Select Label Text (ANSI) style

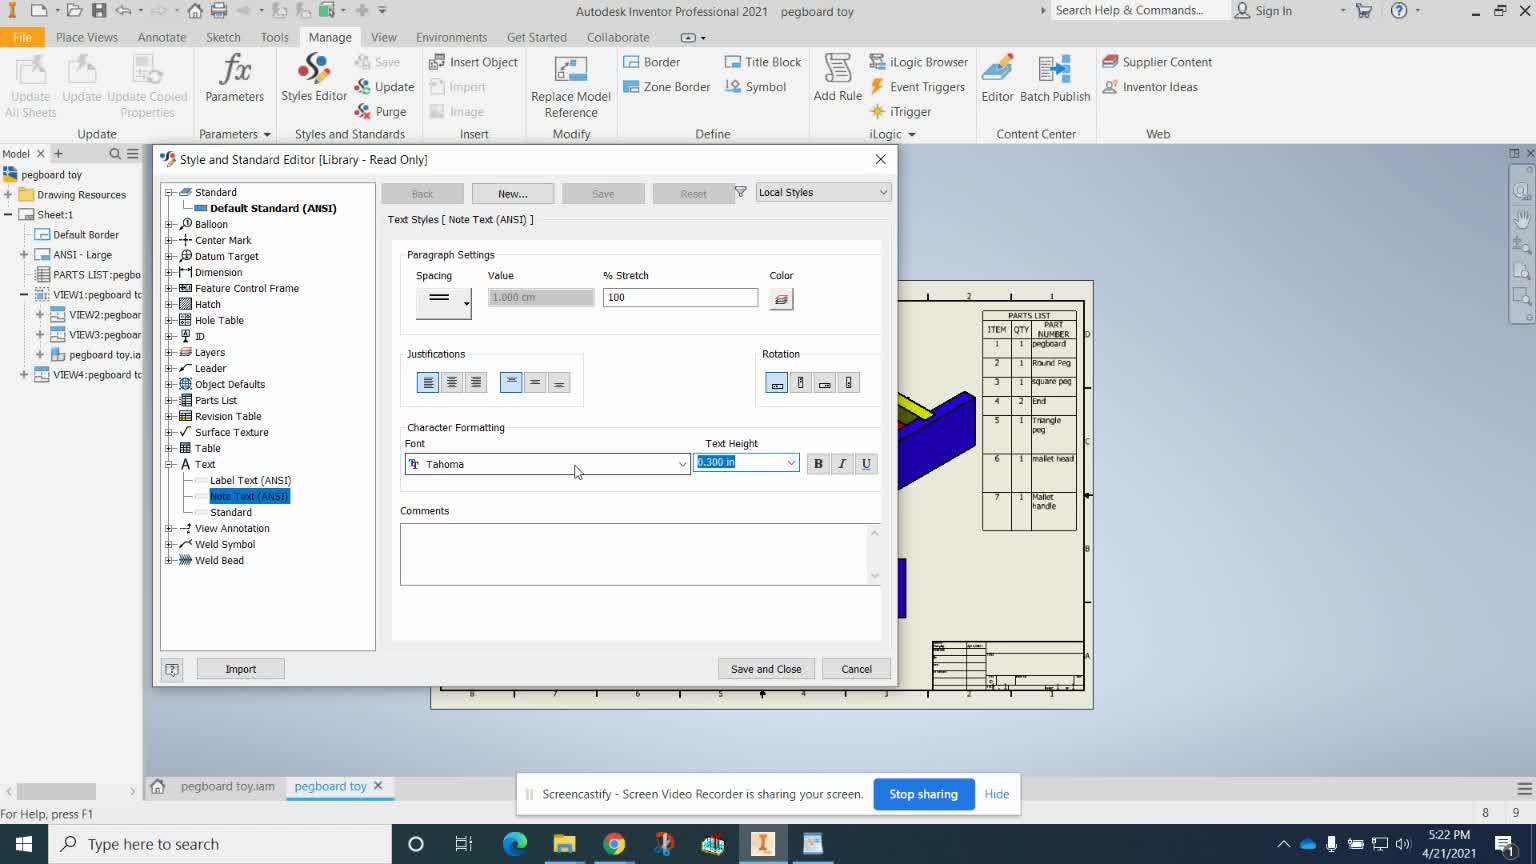(250, 480)
